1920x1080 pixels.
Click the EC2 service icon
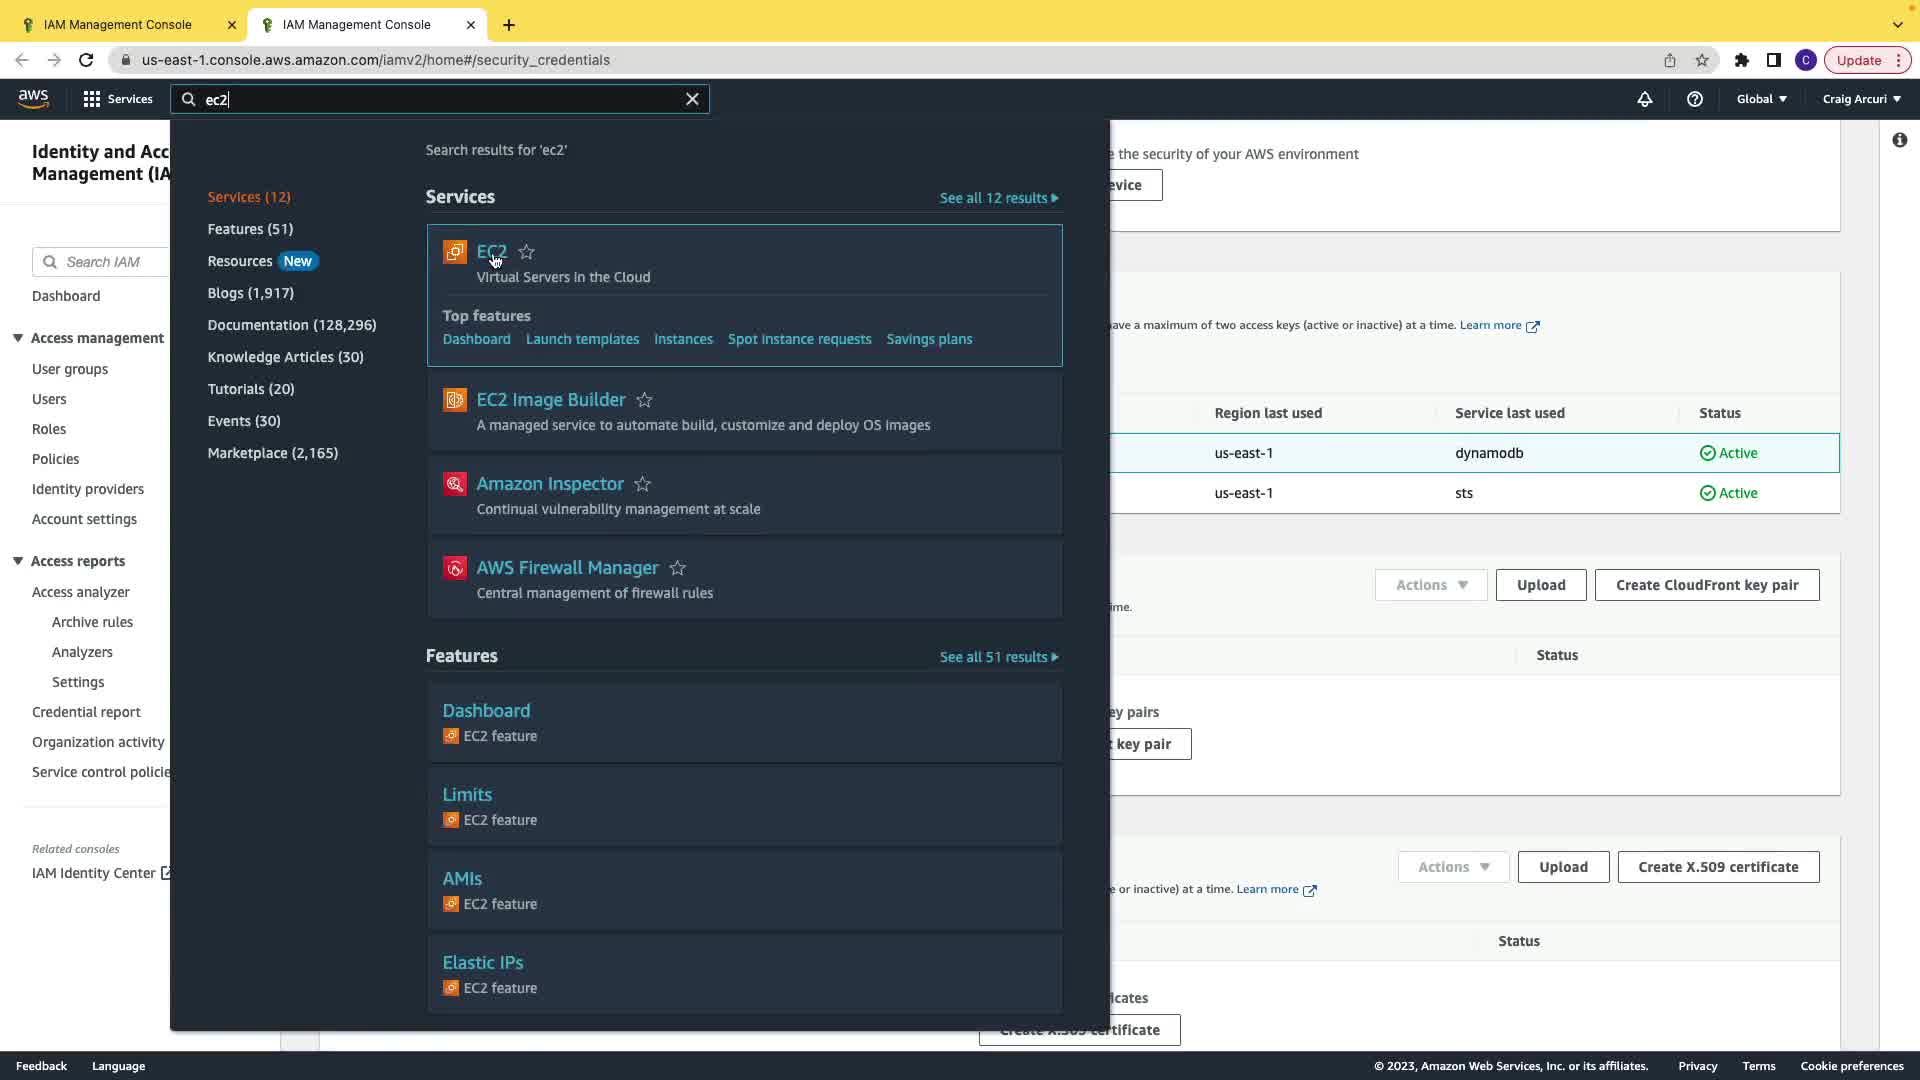(454, 252)
